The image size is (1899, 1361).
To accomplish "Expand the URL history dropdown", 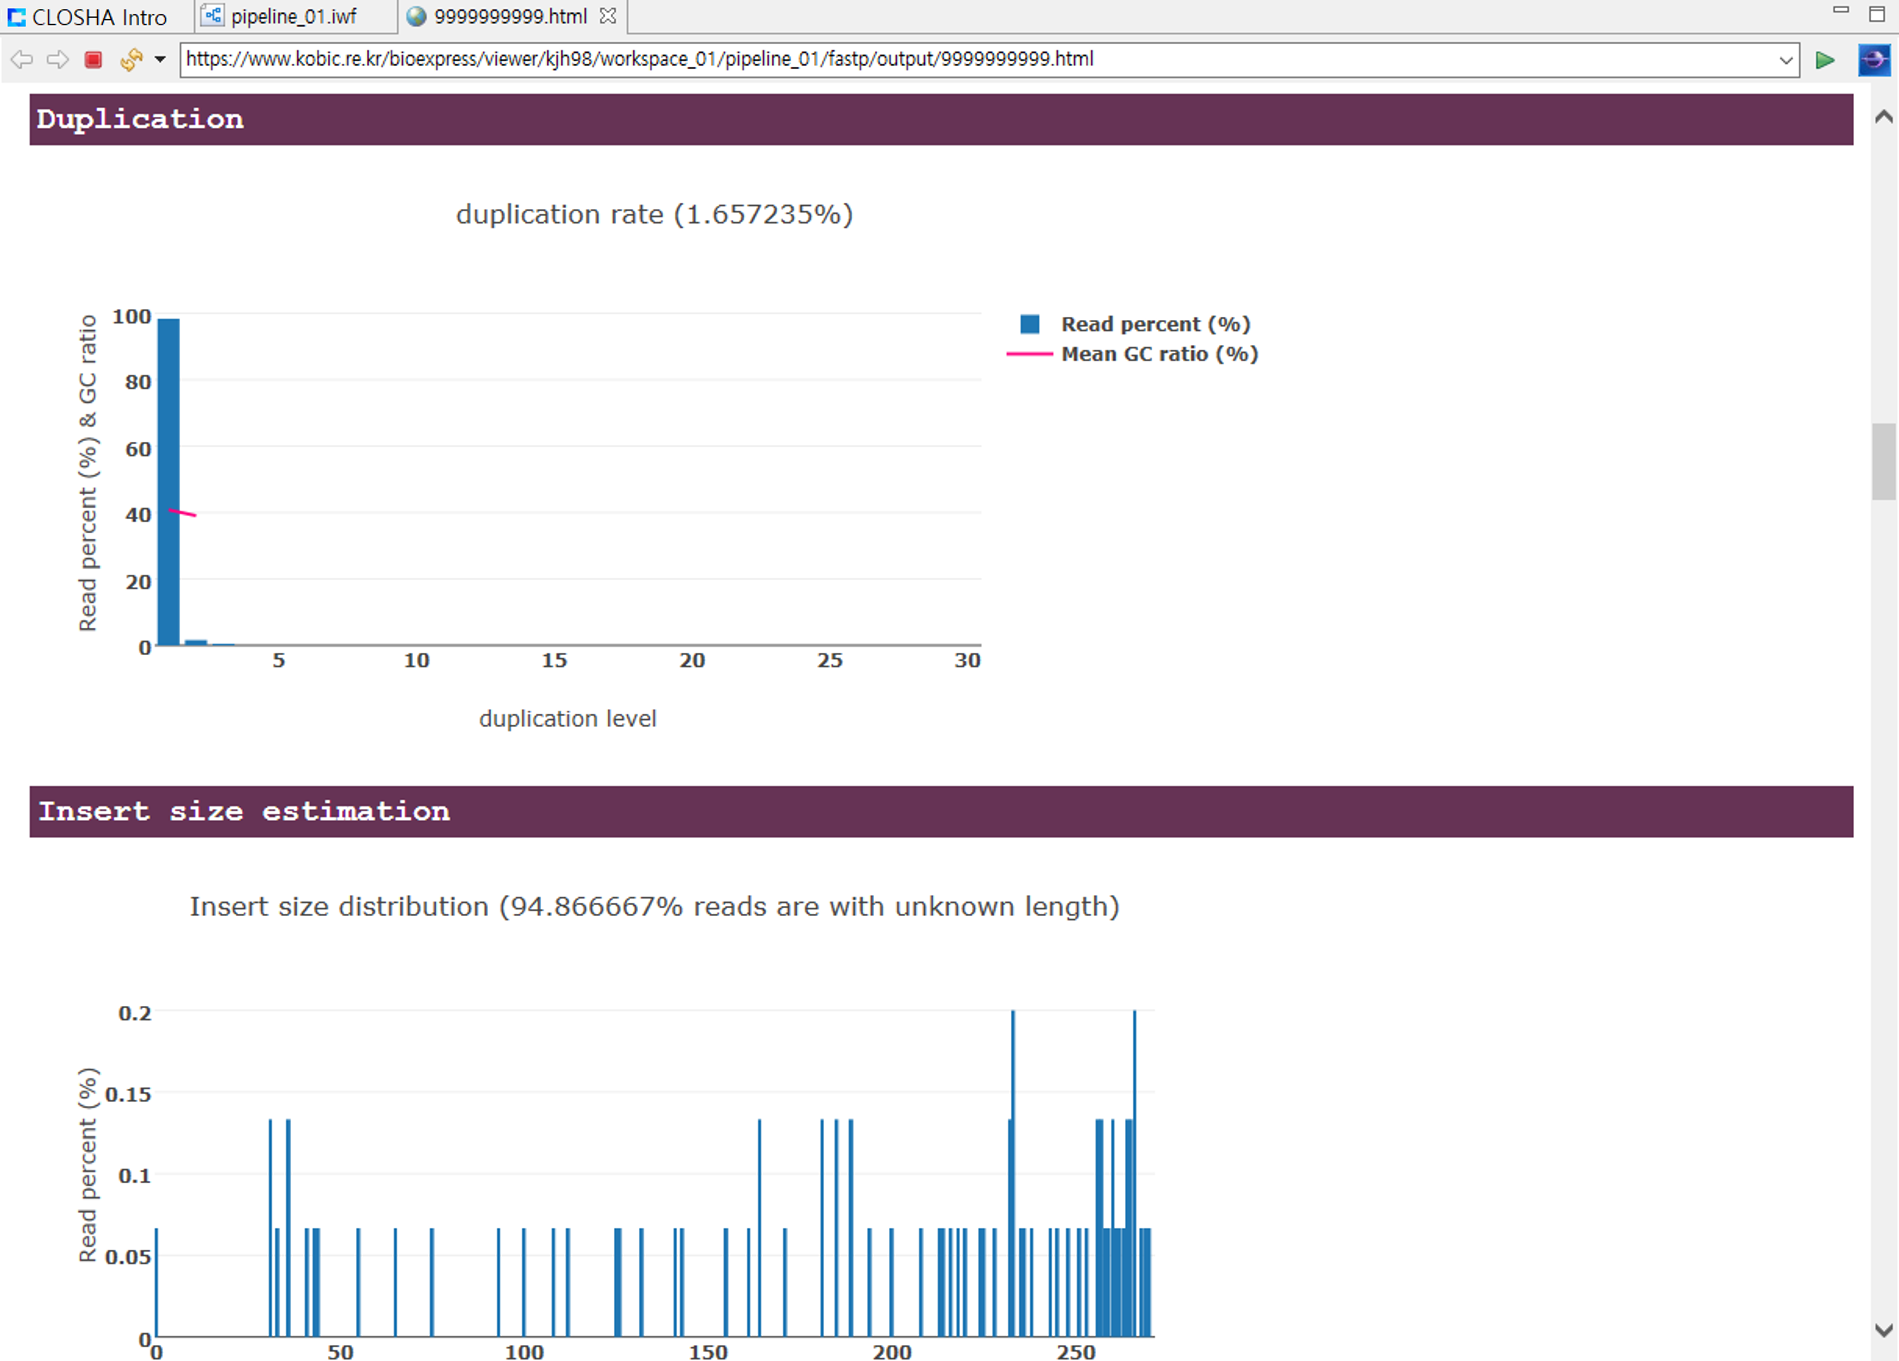I will 1786,60.
